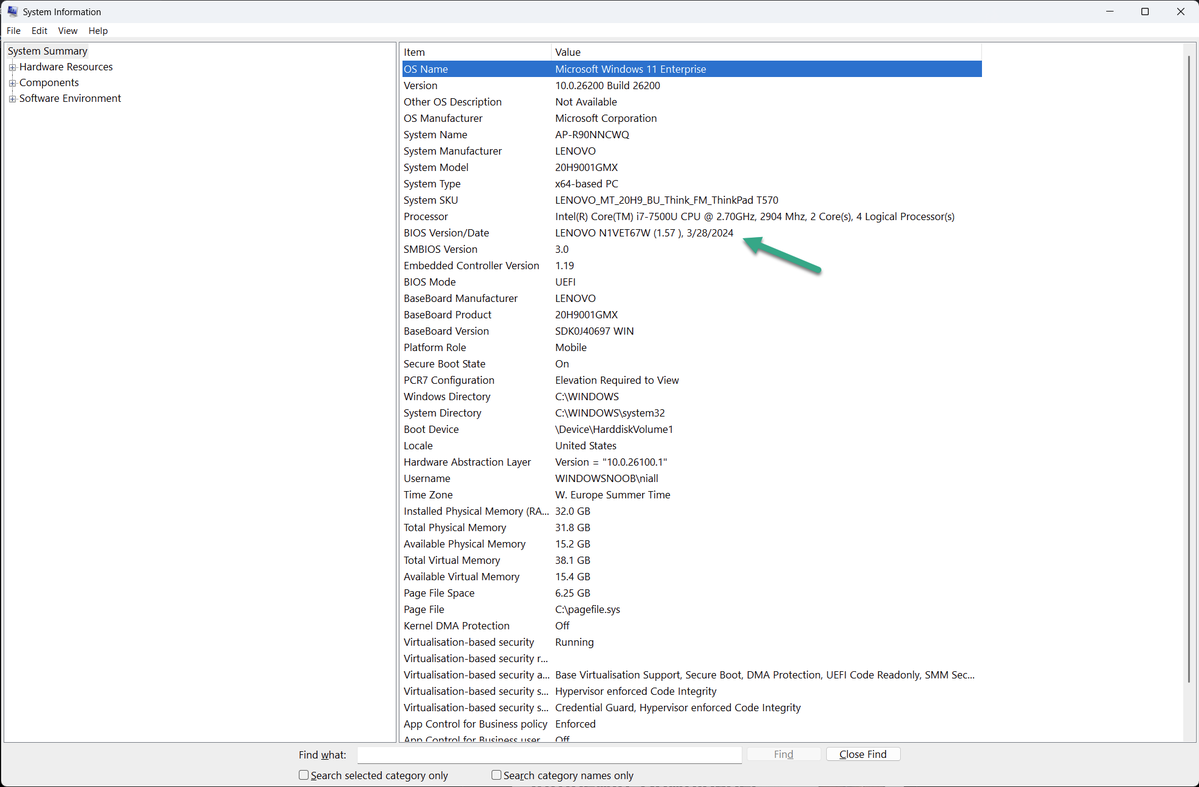Click the Find button

click(783, 754)
